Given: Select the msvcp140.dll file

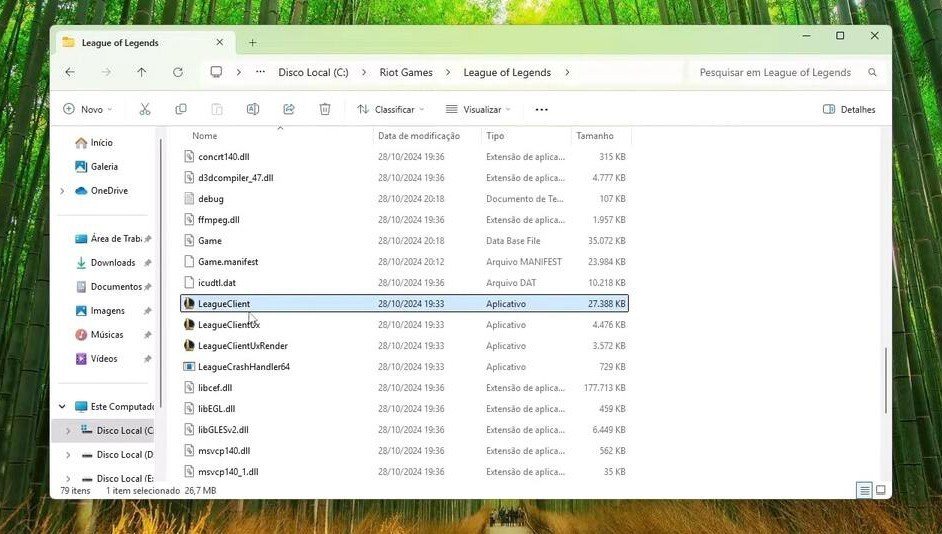Looking at the screenshot, I should pyautogui.click(x=405, y=451).
